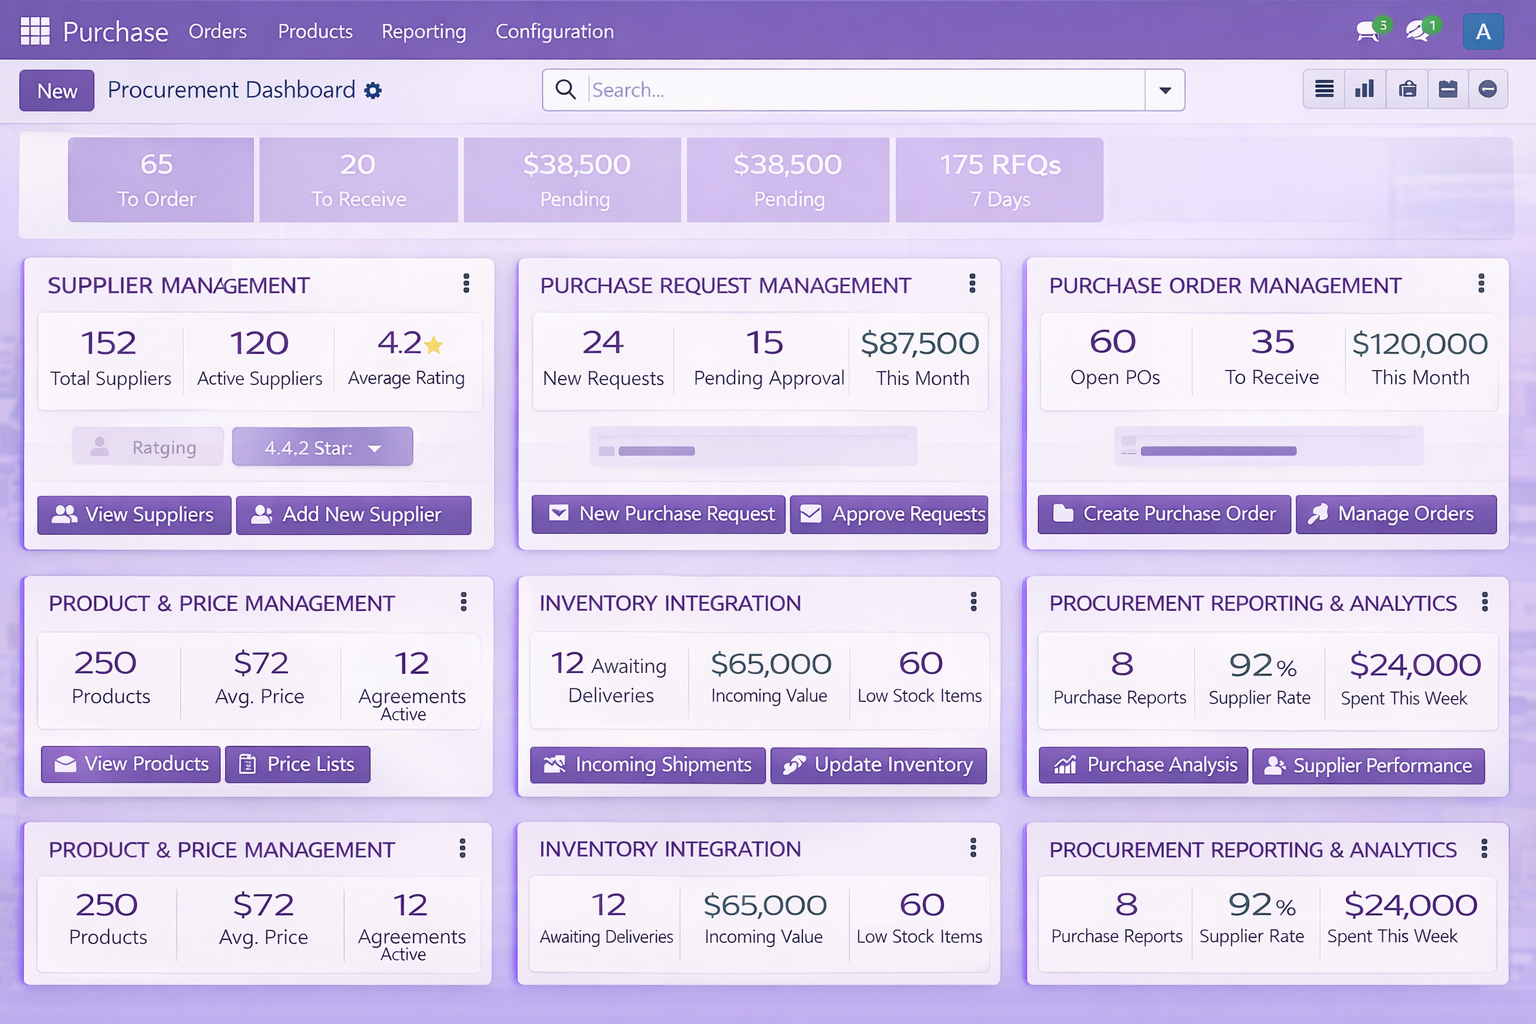Open the '4.4.2 Star' dropdown

point(322,447)
